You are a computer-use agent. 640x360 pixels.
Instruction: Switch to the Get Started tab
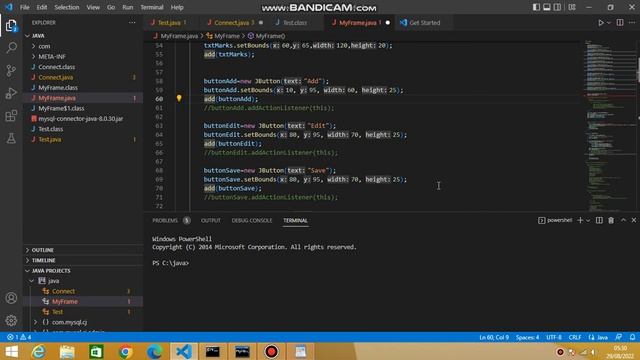(x=424, y=23)
